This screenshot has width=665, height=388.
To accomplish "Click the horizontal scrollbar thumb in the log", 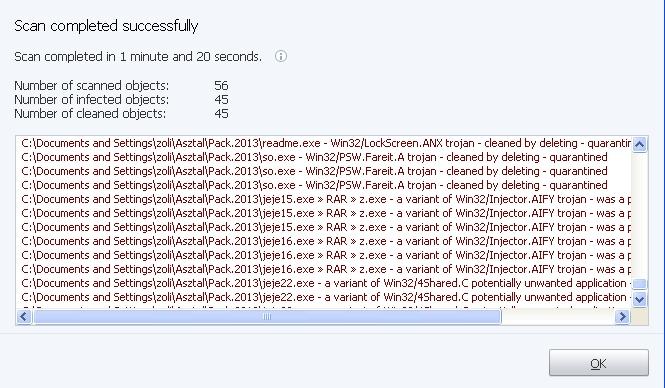I will [267, 316].
